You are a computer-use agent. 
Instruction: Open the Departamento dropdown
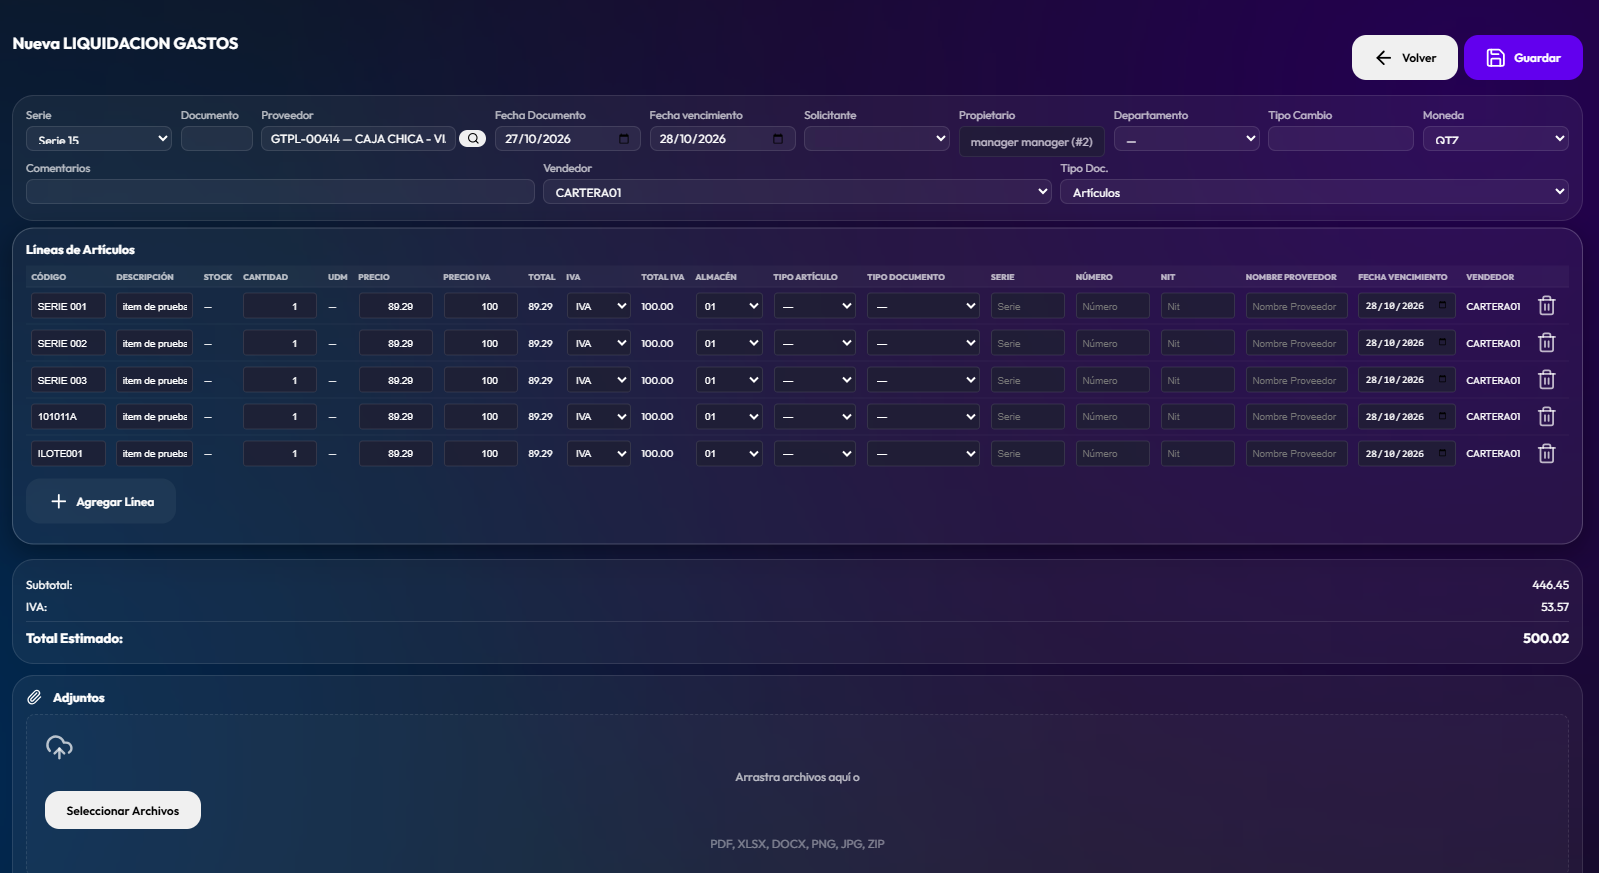(x=1186, y=139)
